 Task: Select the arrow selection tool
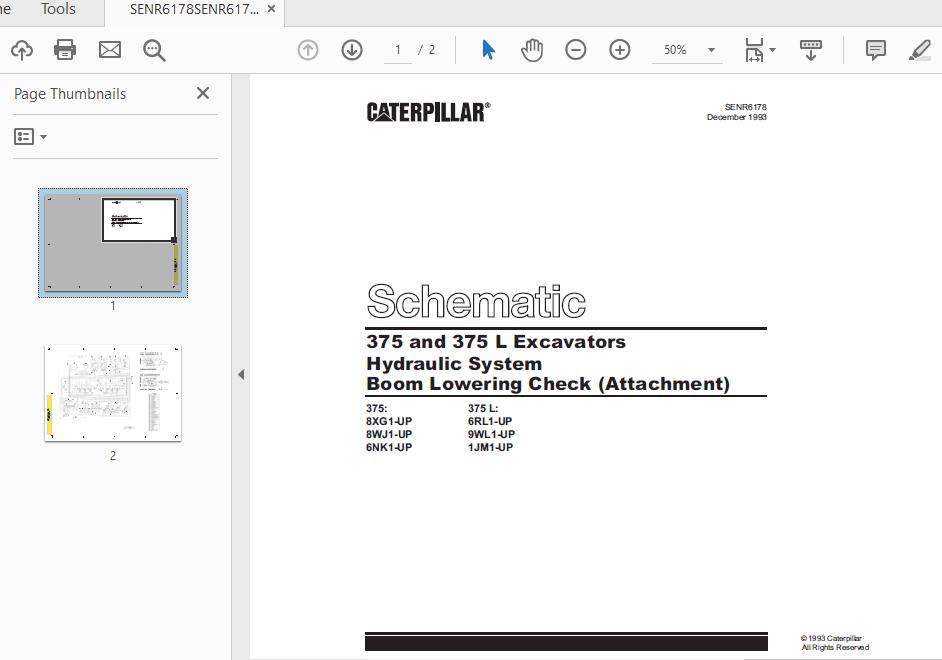click(x=488, y=49)
